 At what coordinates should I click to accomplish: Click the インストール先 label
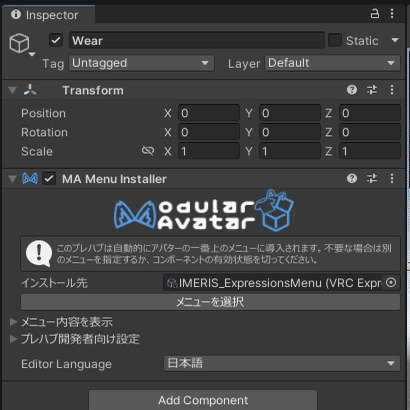[54, 283]
